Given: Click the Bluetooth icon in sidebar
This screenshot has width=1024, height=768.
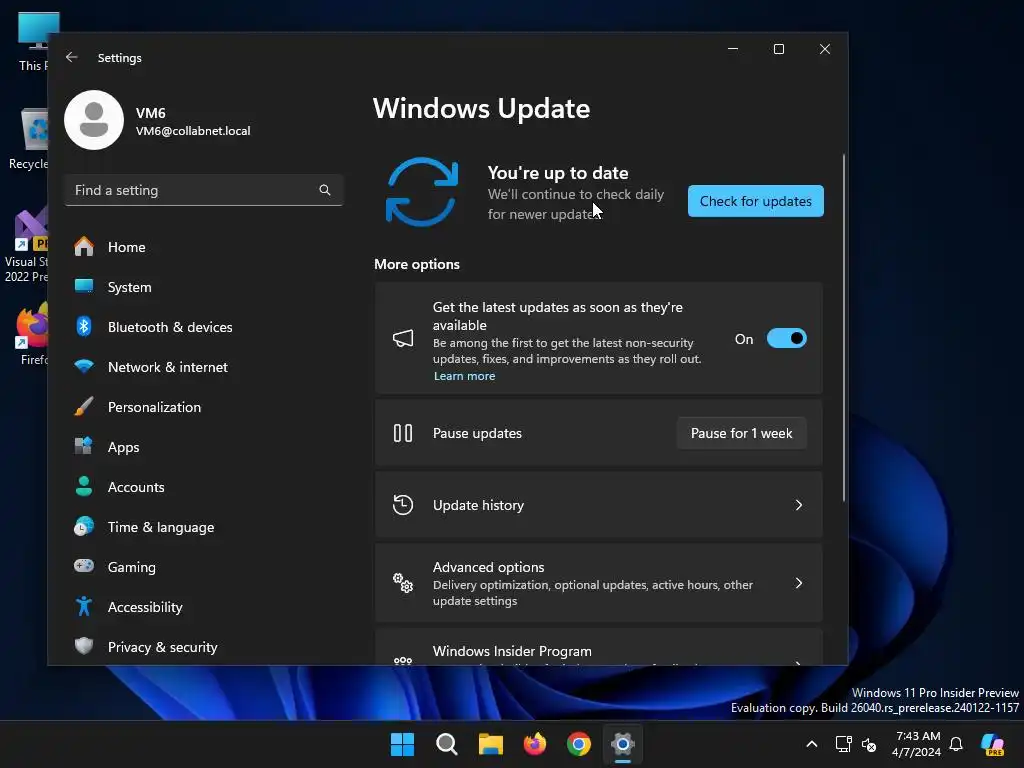Looking at the screenshot, I should tap(84, 327).
